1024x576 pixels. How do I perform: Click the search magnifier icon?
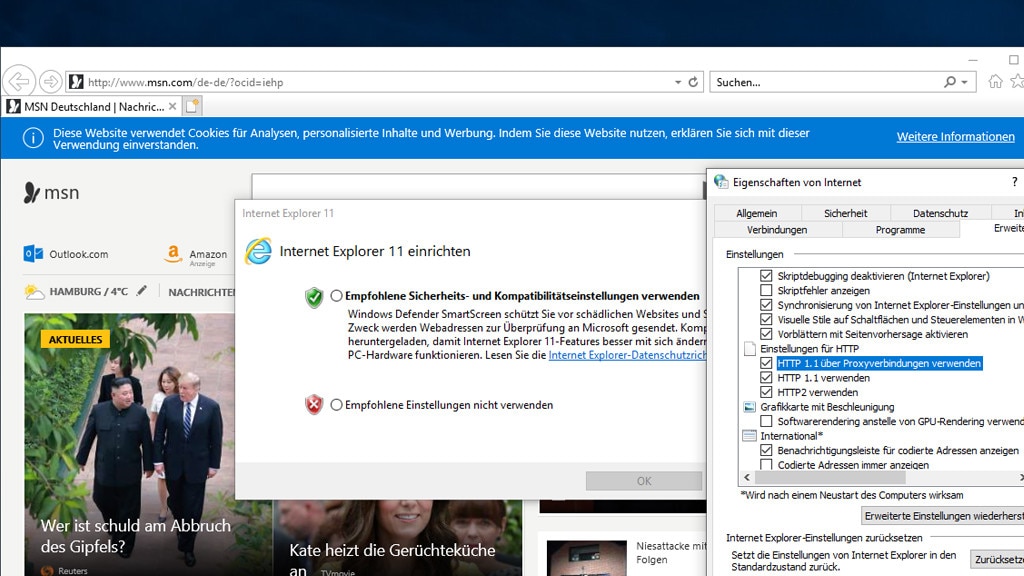tap(950, 82)
